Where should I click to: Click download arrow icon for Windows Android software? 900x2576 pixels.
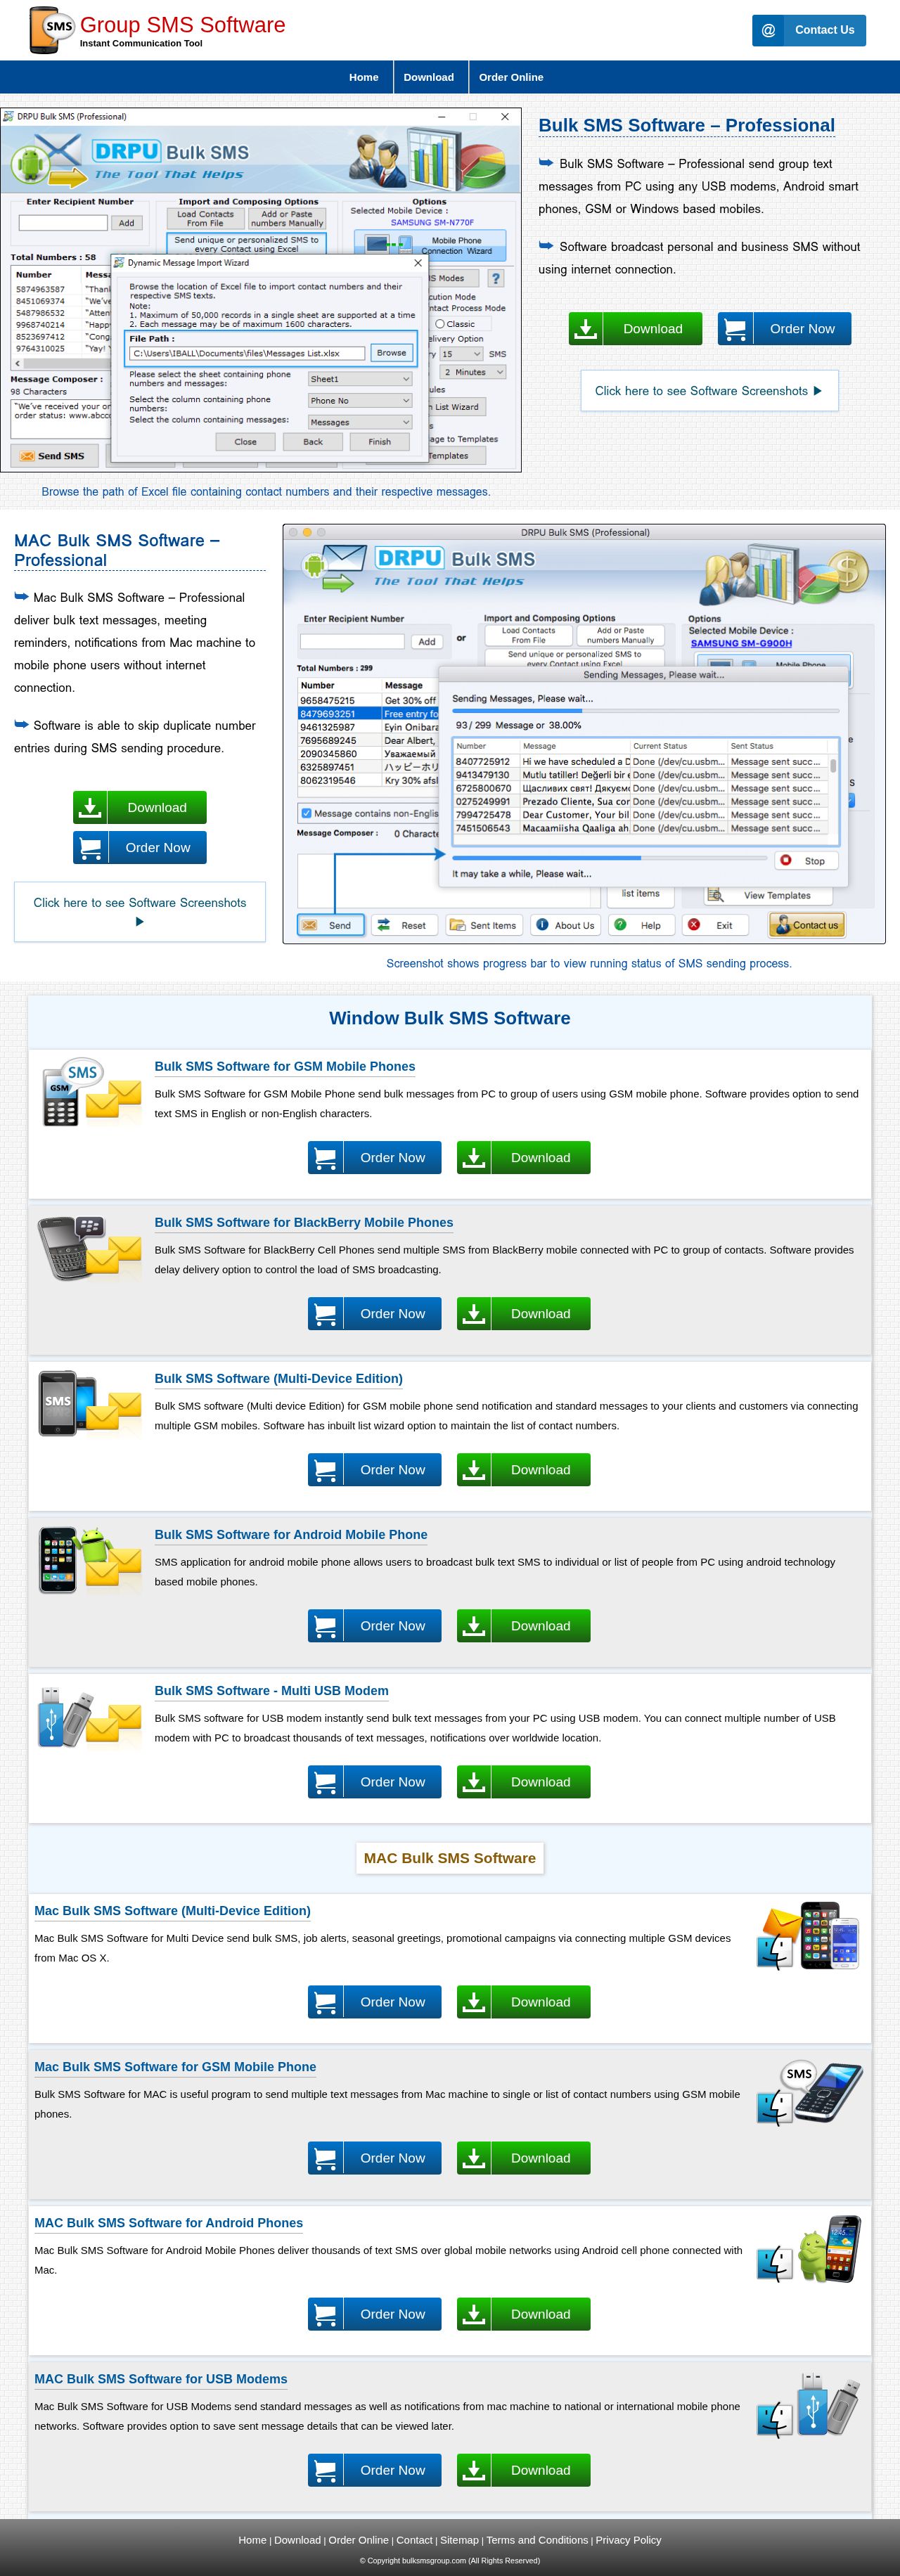tap(474, 1626)
